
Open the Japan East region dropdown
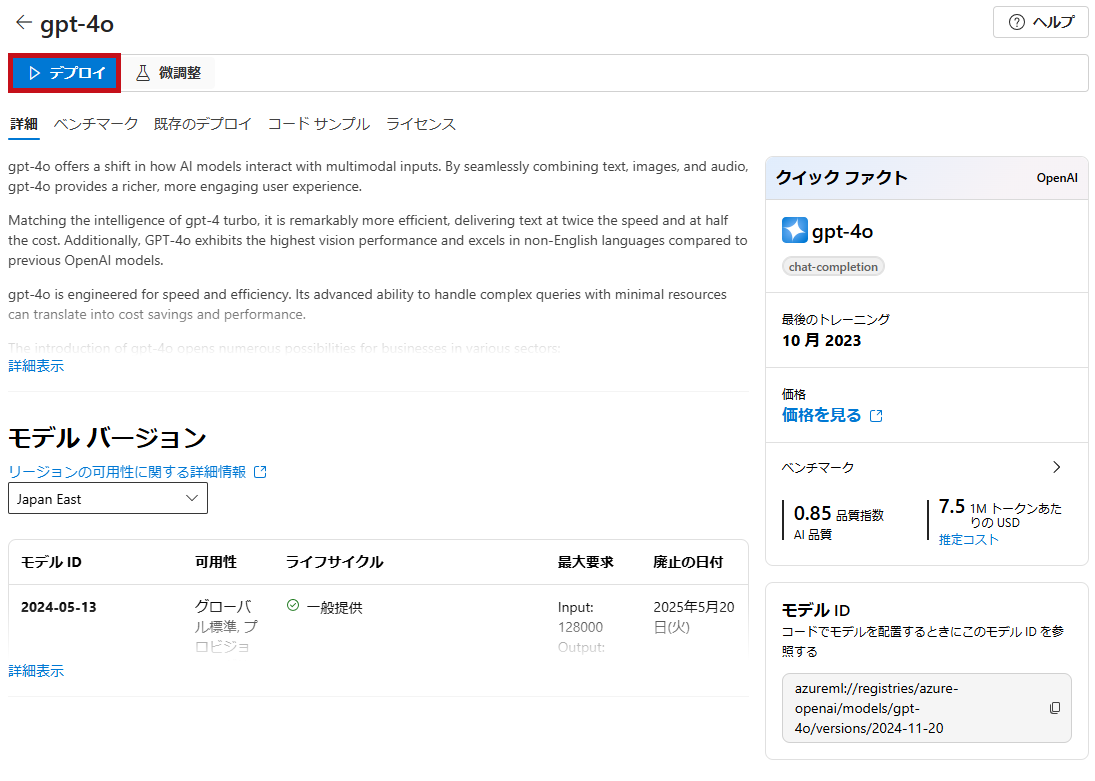pyautogui.click(x=108, y=498)
